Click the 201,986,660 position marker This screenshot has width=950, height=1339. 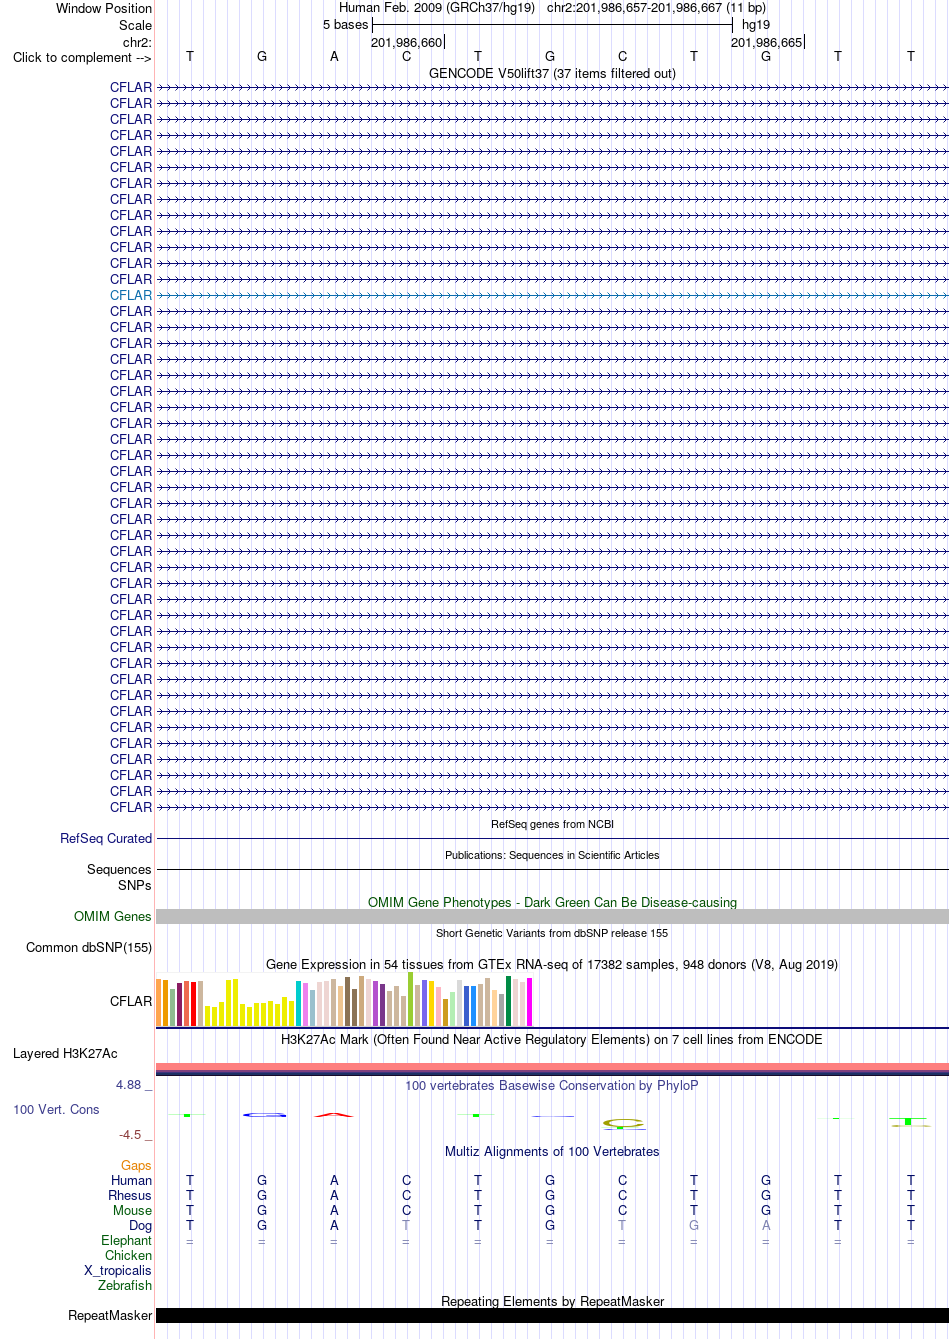coord(407,42)
